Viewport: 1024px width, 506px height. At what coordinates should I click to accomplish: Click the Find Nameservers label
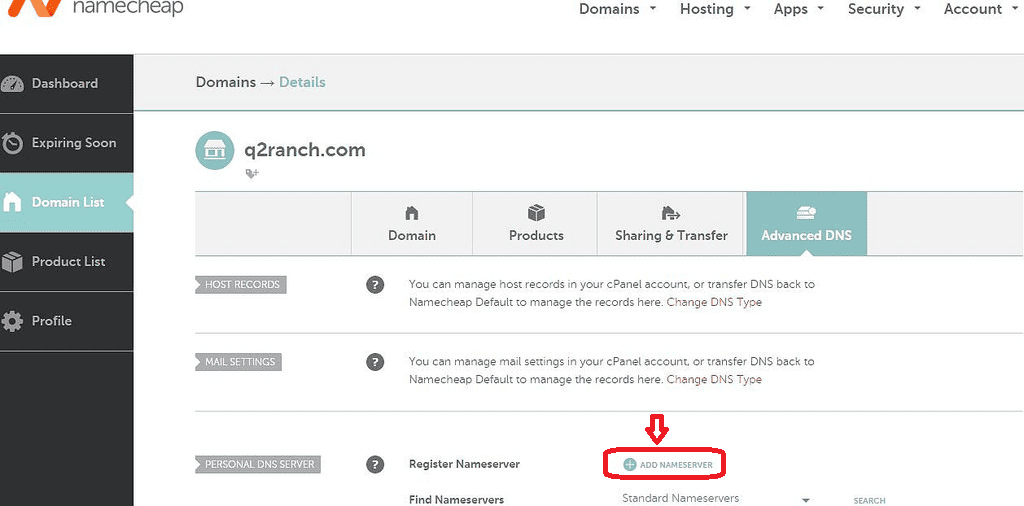(x=456, y=499)
